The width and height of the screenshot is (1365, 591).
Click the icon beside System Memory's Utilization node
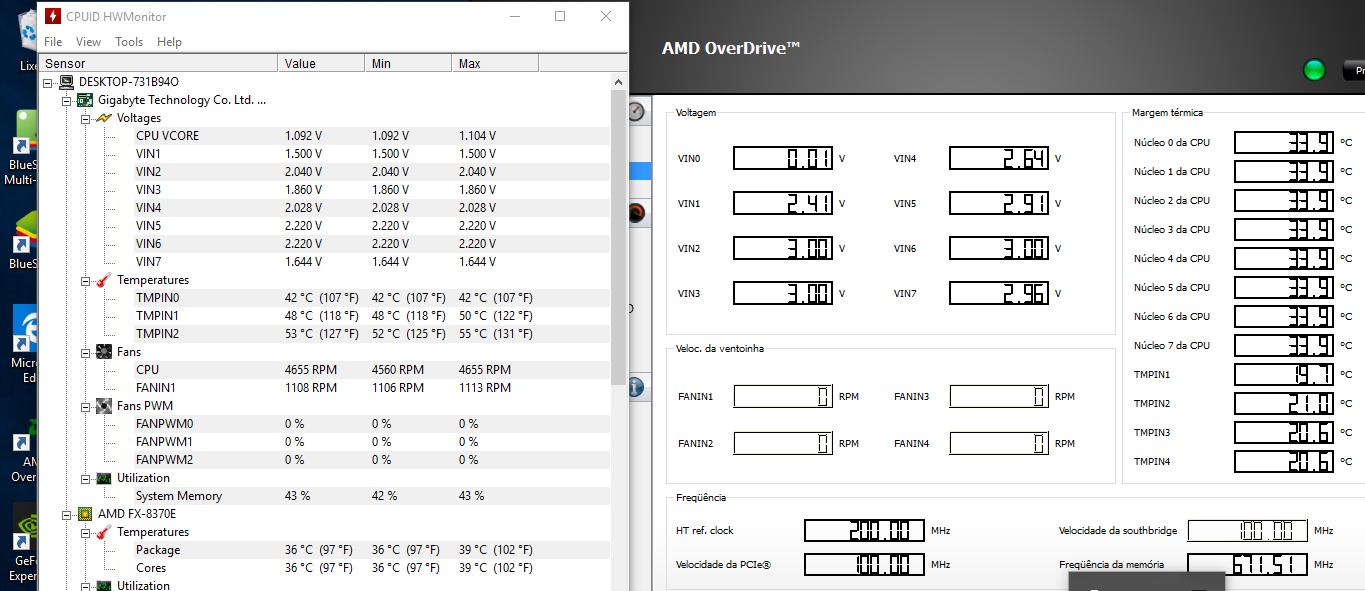[x=104, y=478]
